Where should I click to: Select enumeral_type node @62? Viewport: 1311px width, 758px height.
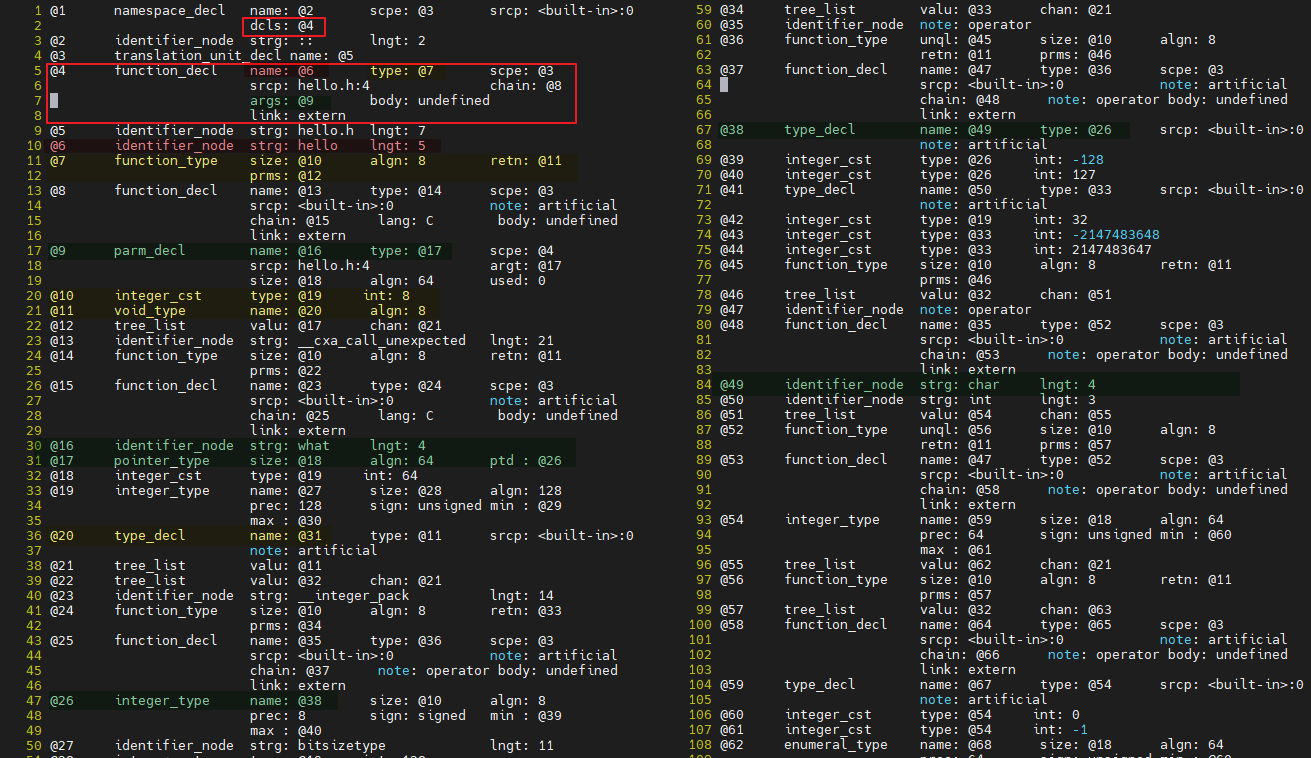tap(831, 744)
